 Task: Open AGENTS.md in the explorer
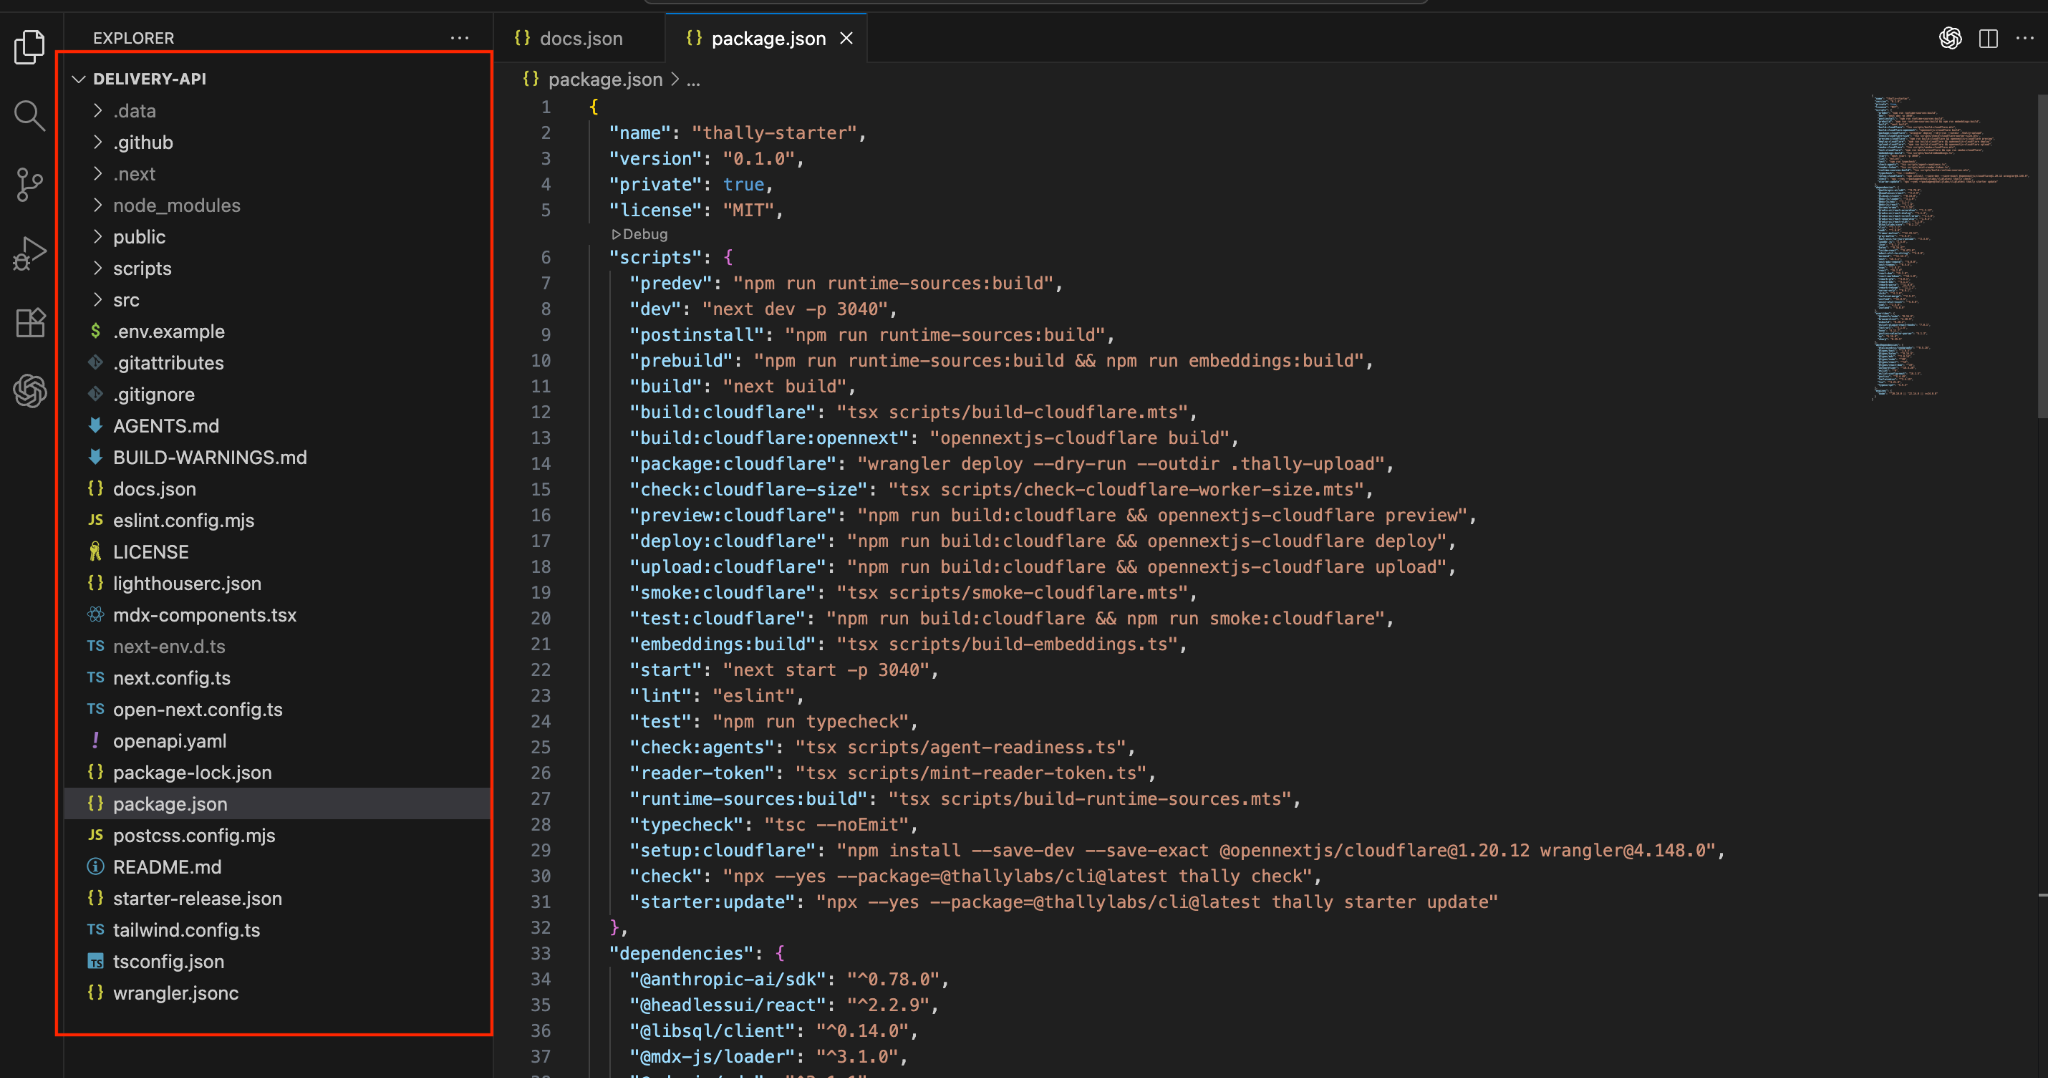277,426
